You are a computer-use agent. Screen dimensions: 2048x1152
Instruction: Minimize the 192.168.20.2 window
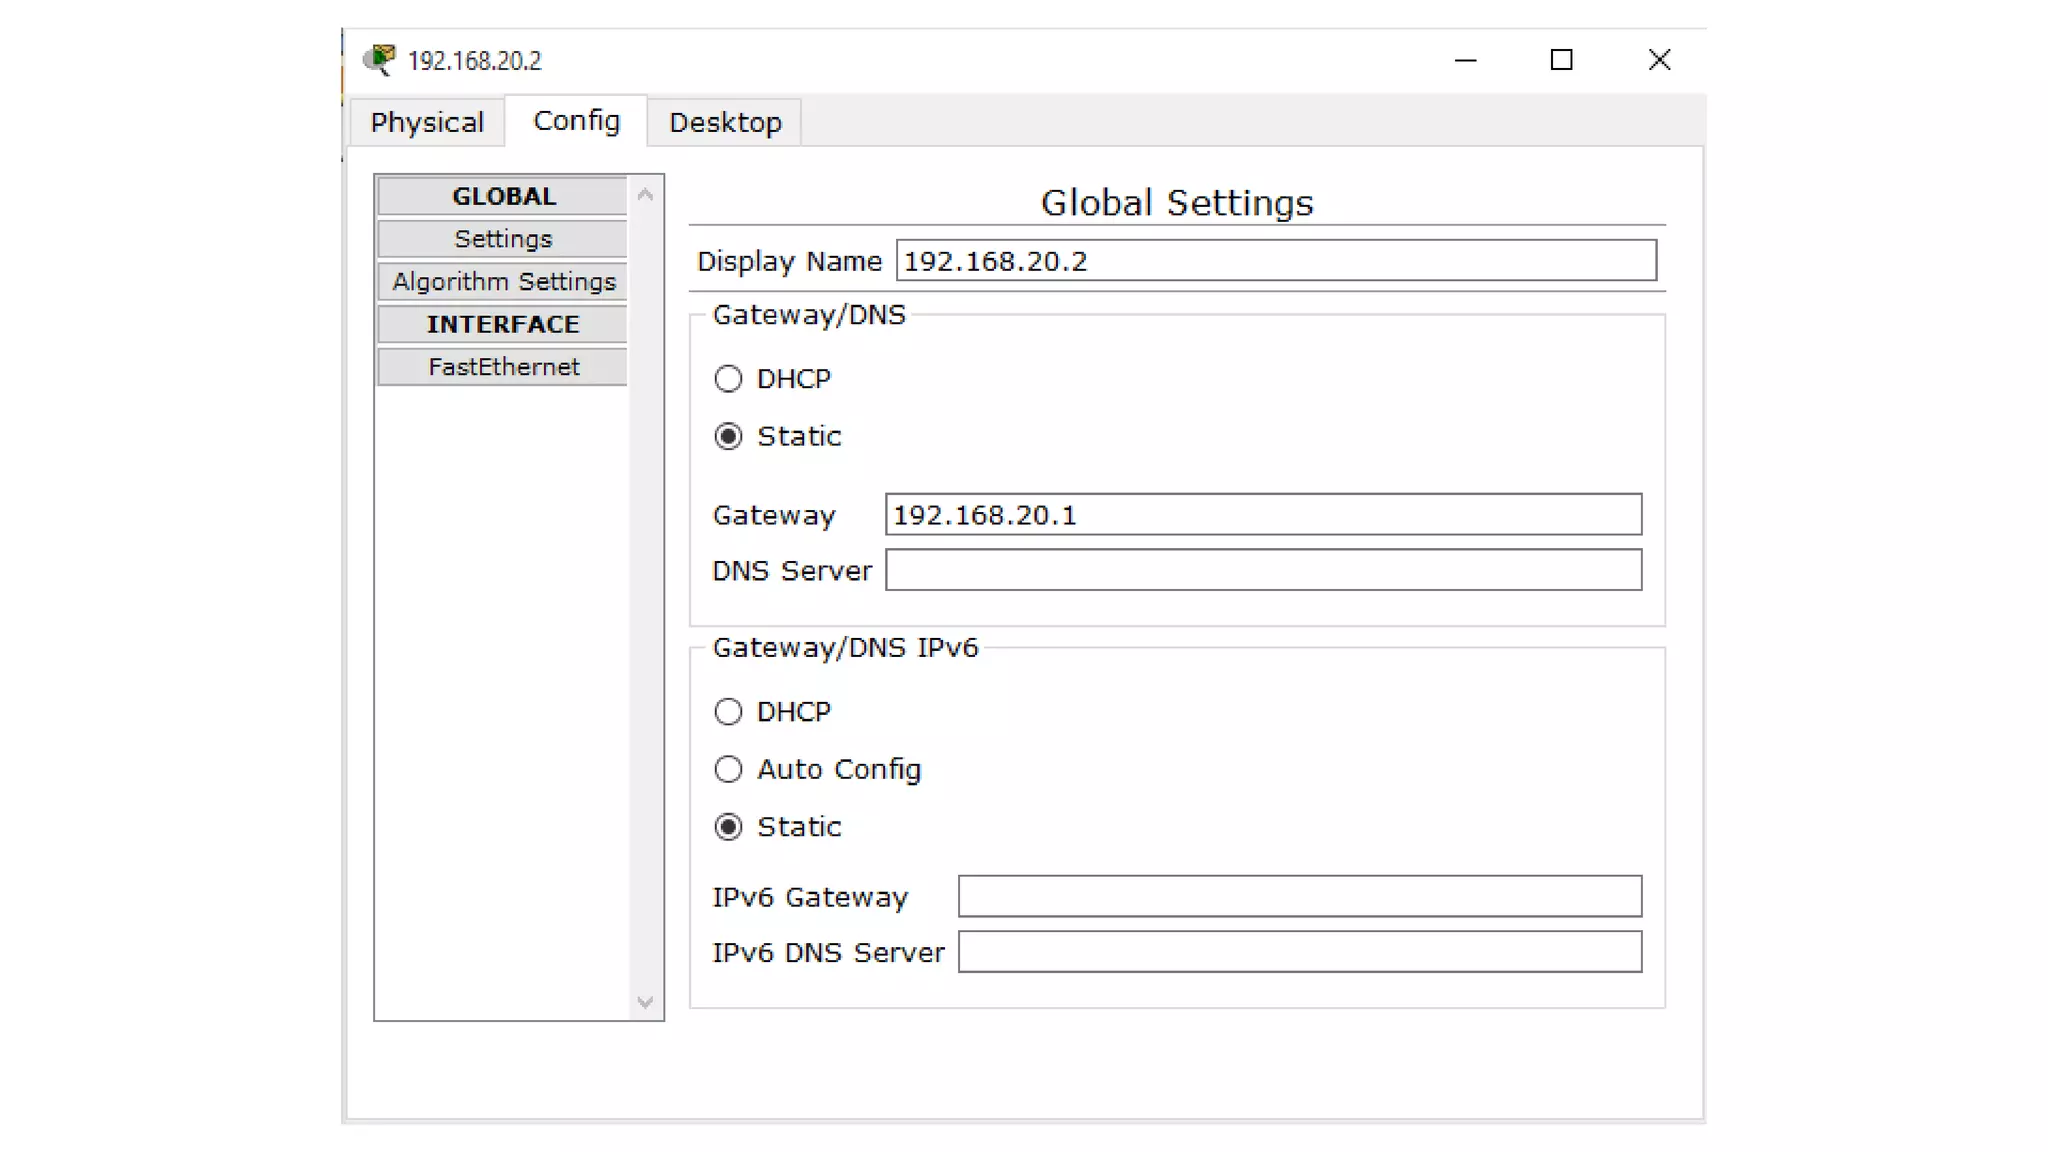(x=1465, y=60)
